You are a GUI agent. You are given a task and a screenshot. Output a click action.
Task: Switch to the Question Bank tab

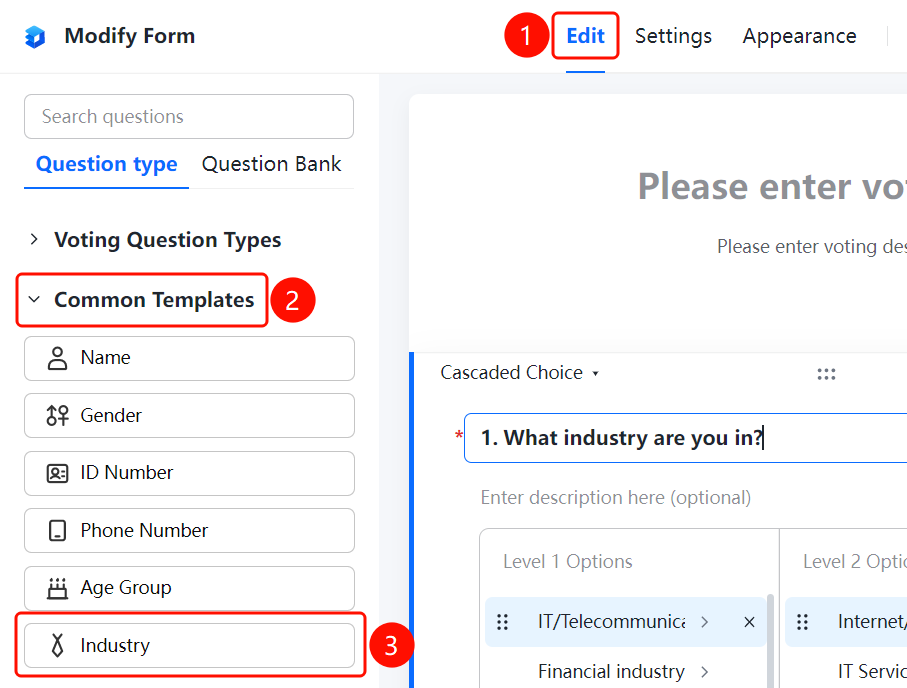click(x=271, y=164)
